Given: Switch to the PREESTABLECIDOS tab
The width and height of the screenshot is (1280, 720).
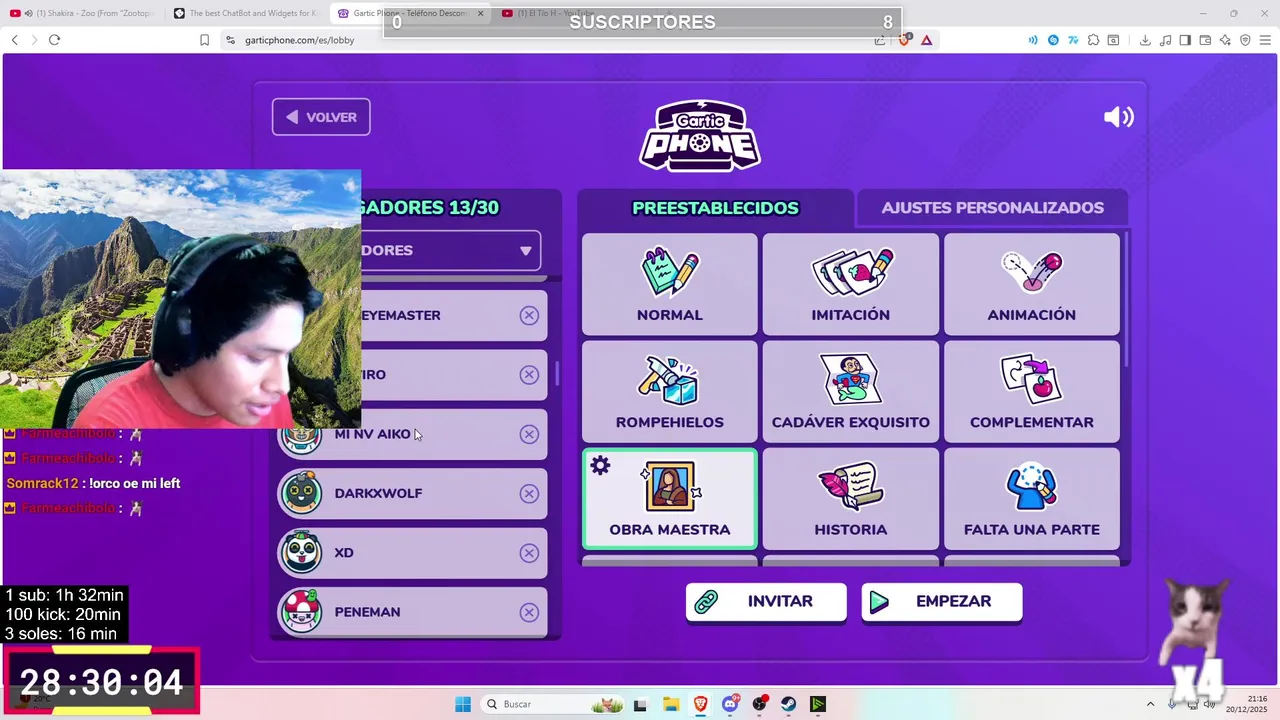Looking at the screenshot, I should tap(715, 208).
